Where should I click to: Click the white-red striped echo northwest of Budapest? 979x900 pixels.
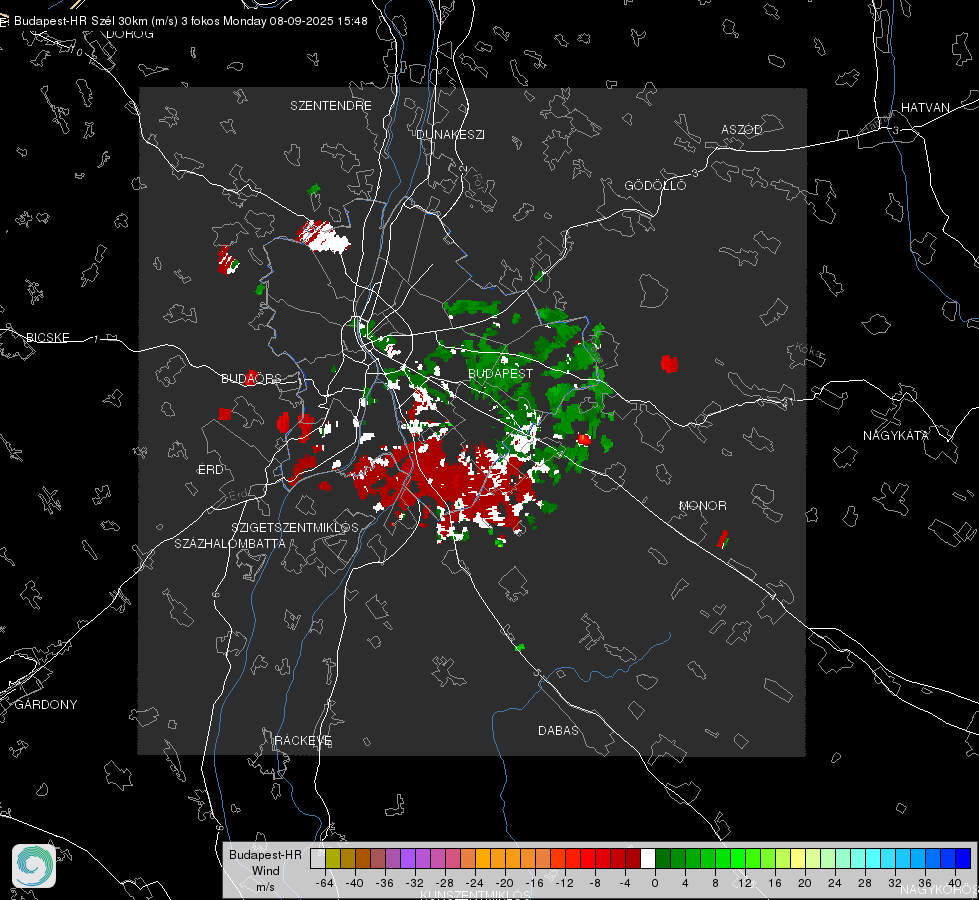pyautogui.click(x=322, y=236)
